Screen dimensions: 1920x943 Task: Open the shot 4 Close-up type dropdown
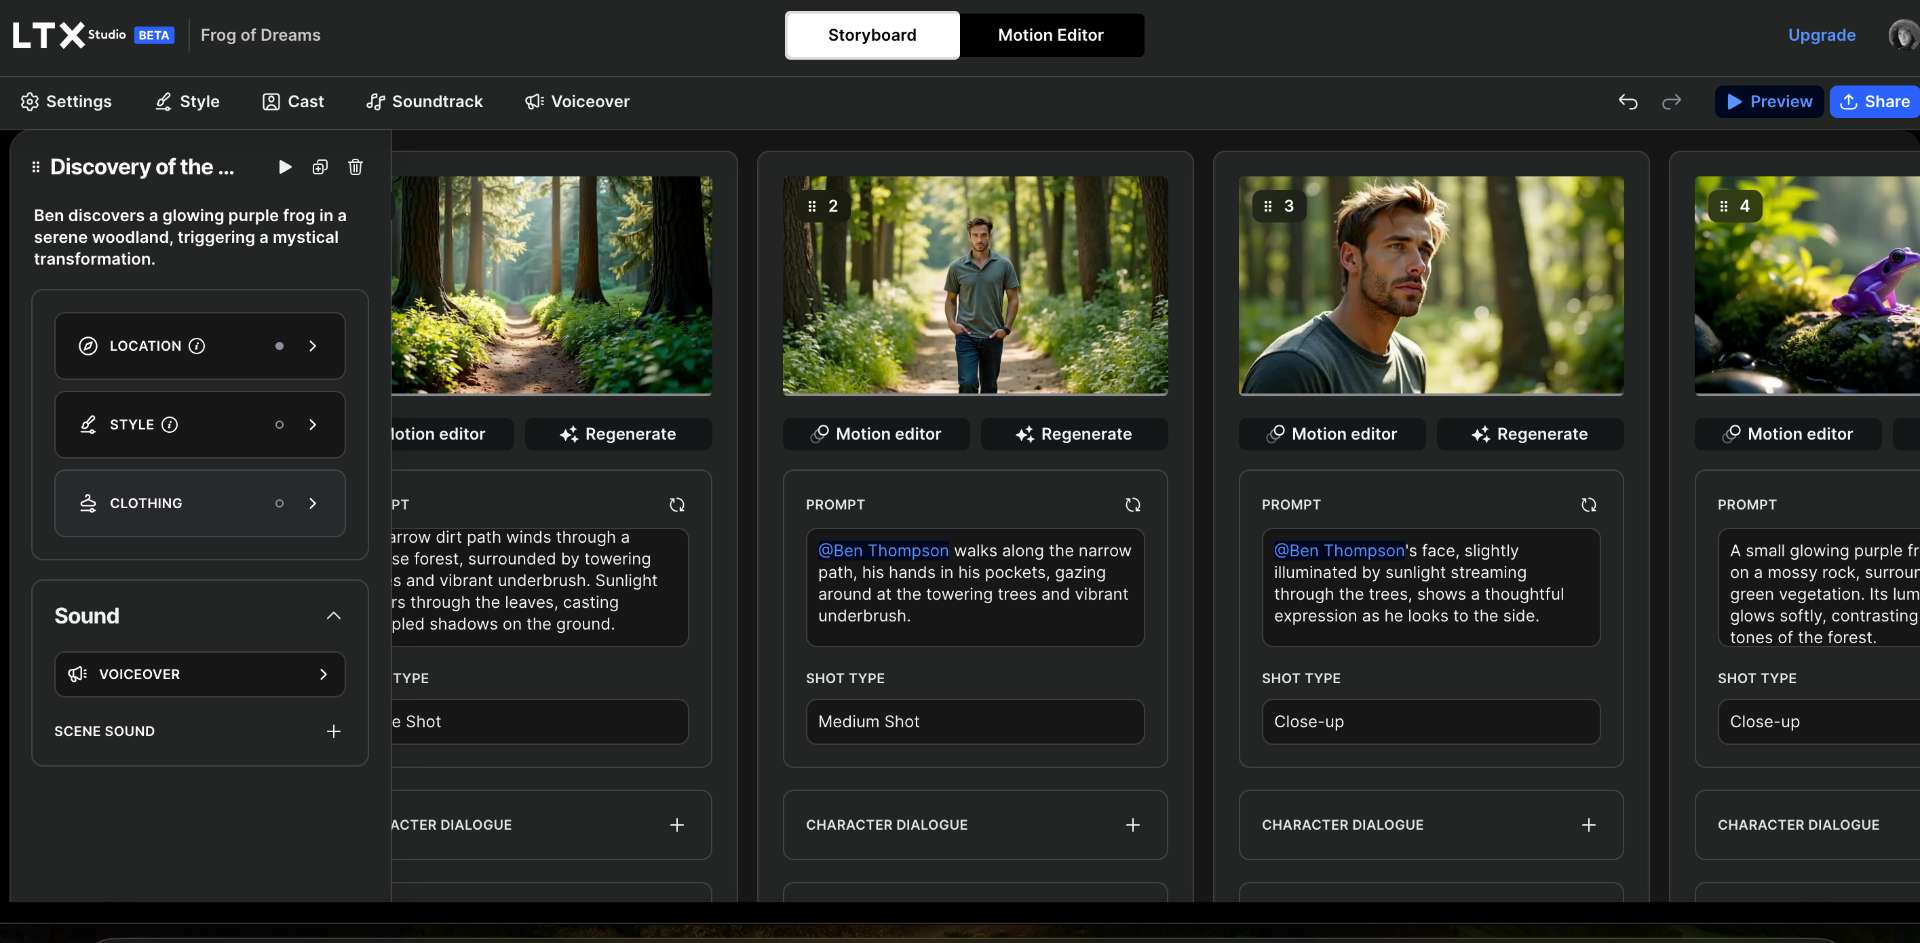click(1819, 722)
